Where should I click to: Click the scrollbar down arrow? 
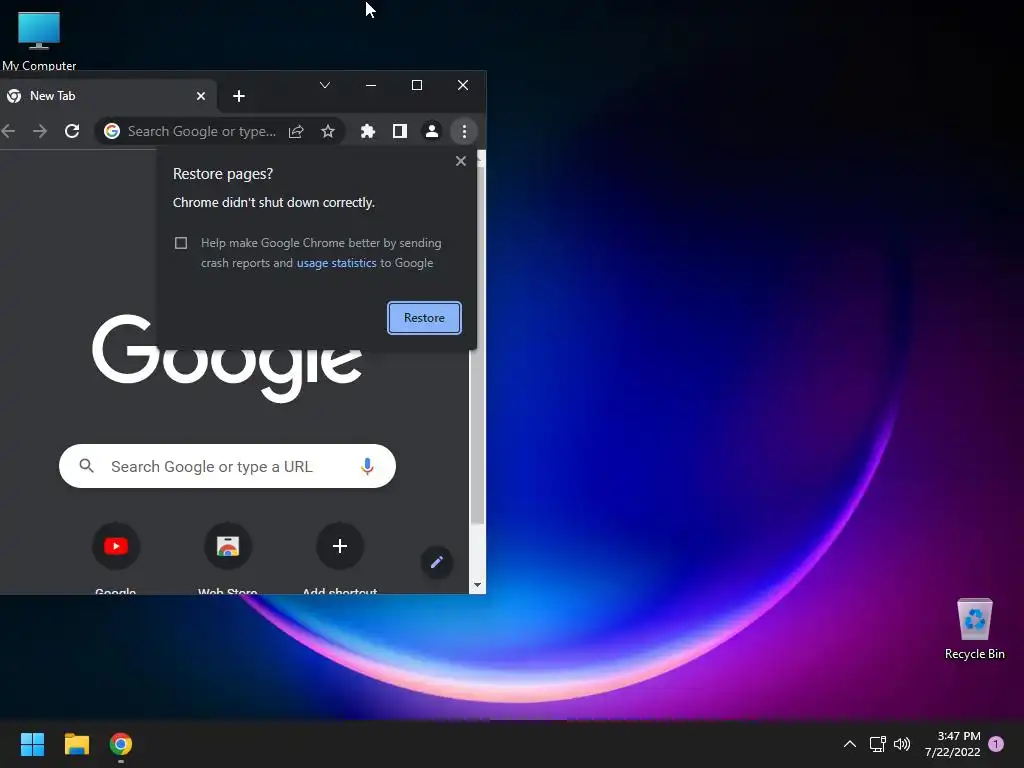(x=477, y=585)
